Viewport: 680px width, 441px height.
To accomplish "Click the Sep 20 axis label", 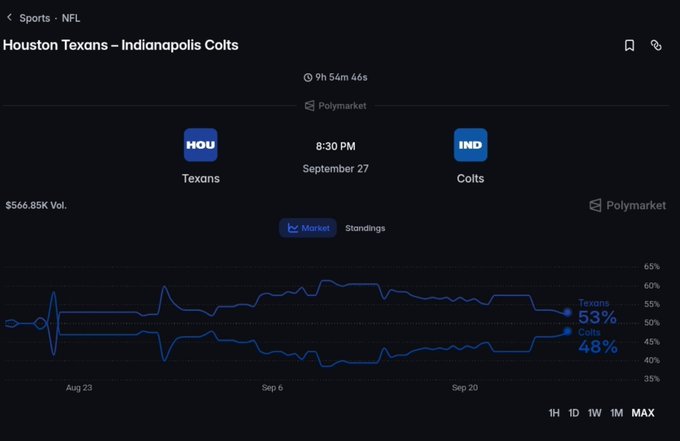I will [465, 388].
